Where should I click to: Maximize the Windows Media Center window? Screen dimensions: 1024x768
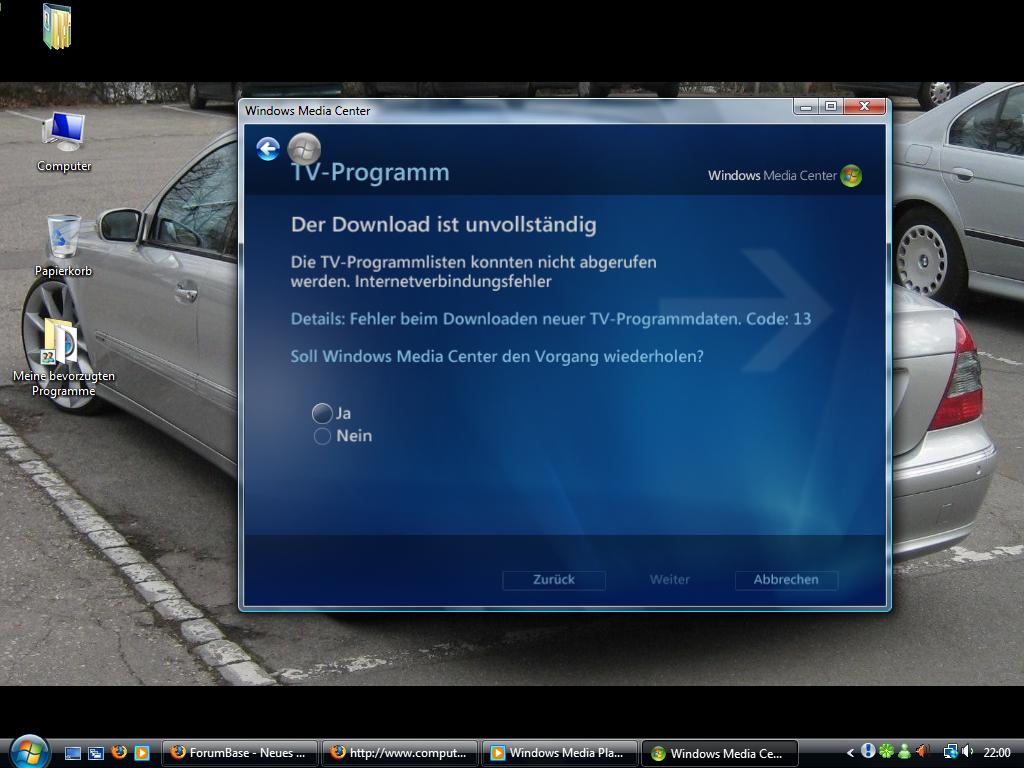[831, 106]
